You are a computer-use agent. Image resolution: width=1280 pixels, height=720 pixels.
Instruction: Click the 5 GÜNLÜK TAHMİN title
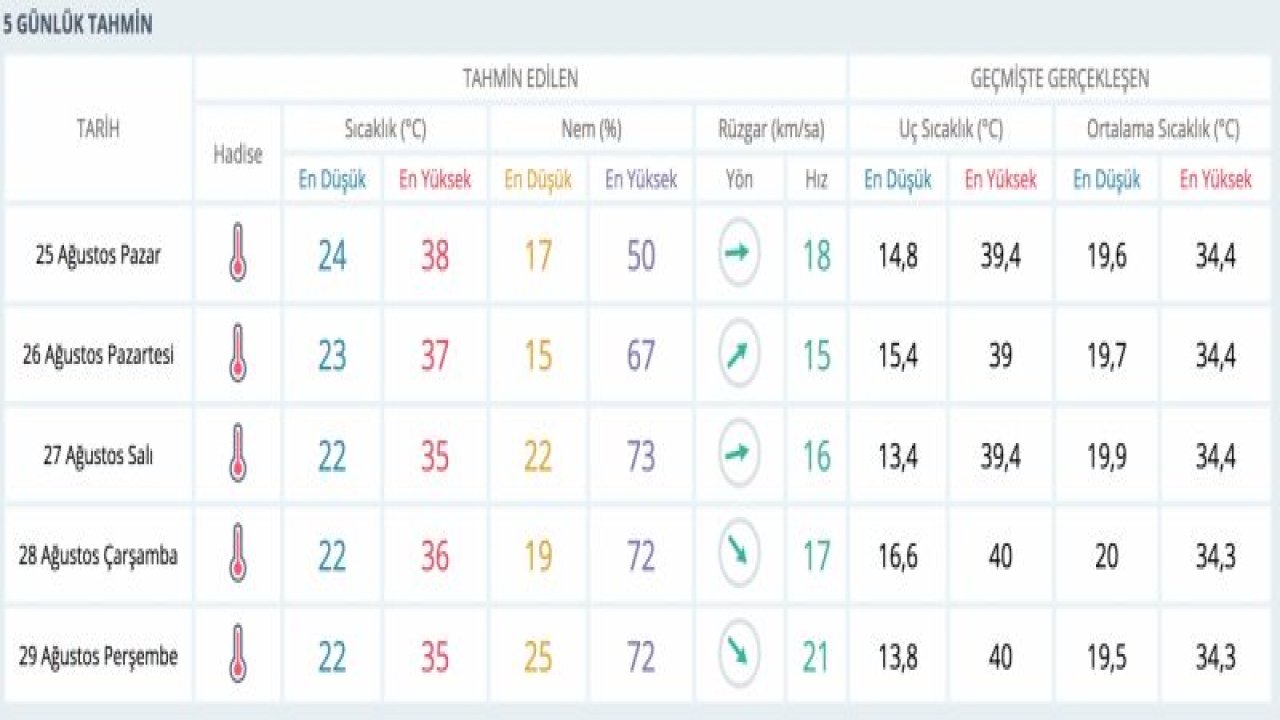click(78, 26)
